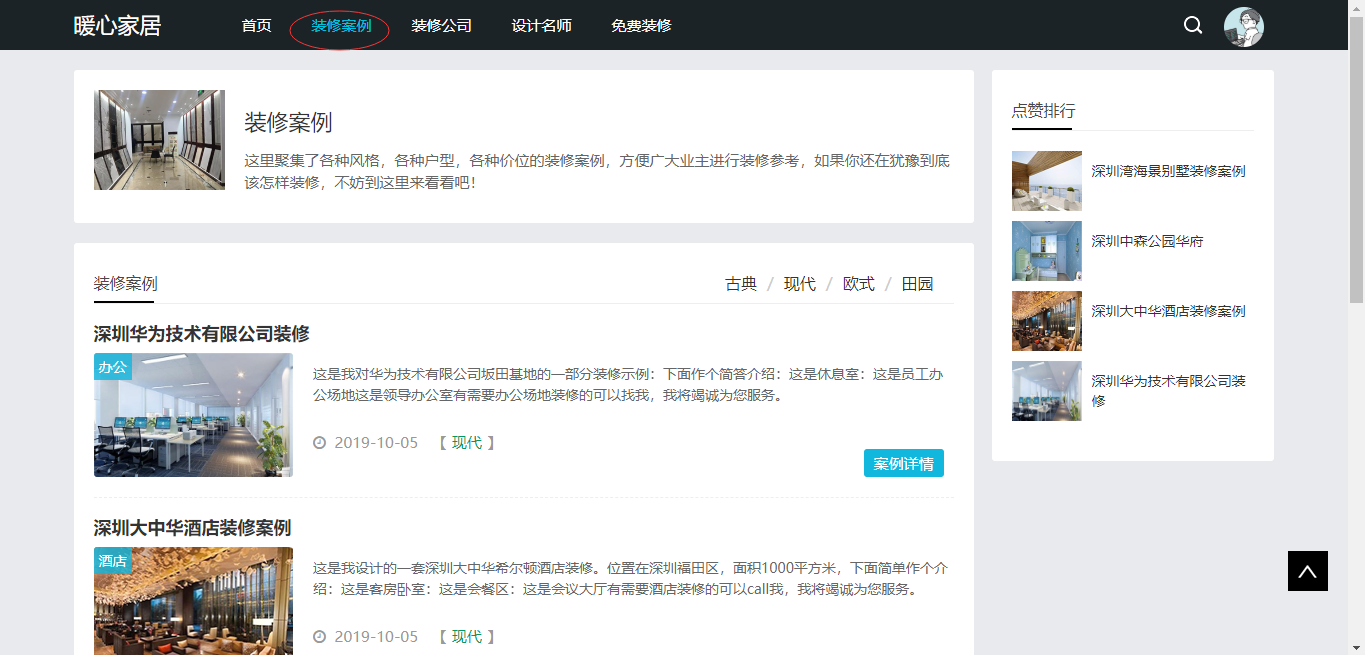Click the clock icon beside hotel case date
The image size is (1365, 655).
(320, 636)
